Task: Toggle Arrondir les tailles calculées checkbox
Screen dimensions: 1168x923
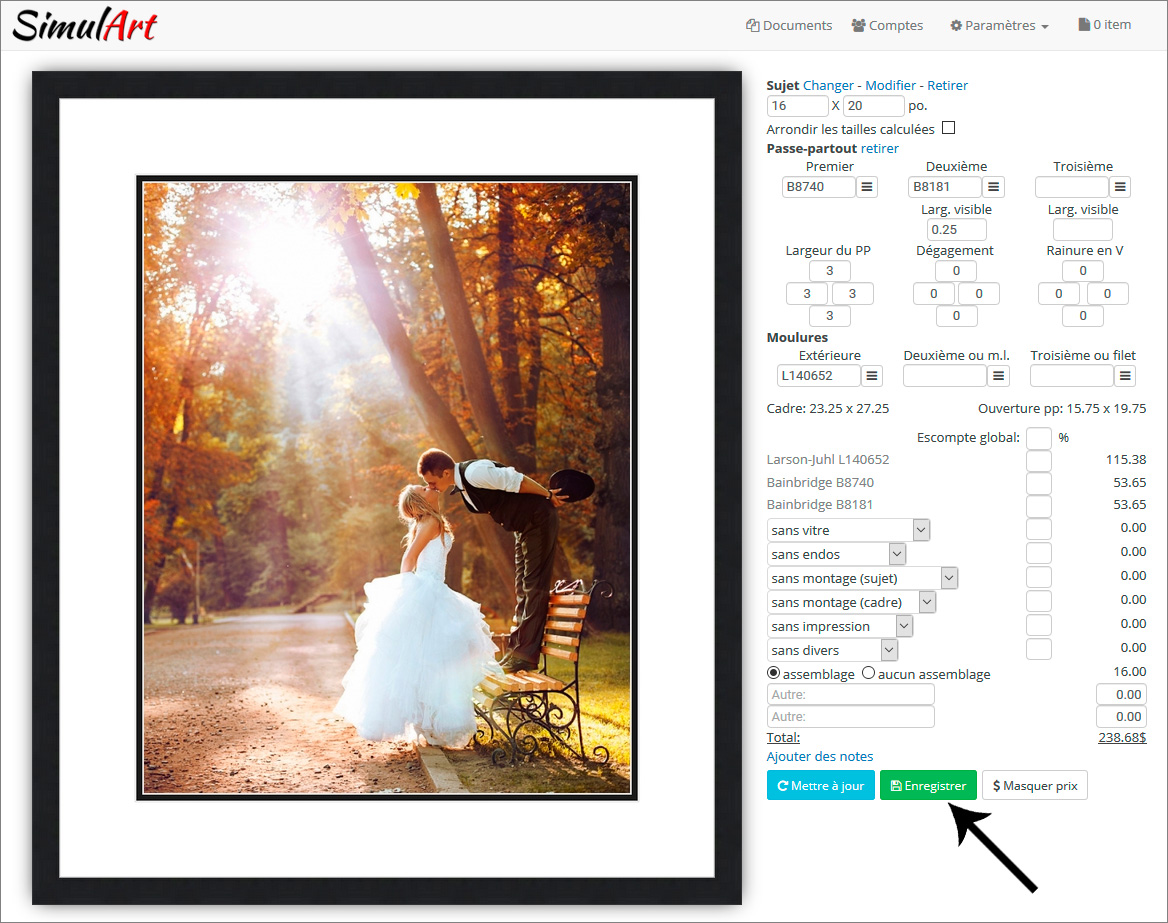Action: (x=948, y=128)
